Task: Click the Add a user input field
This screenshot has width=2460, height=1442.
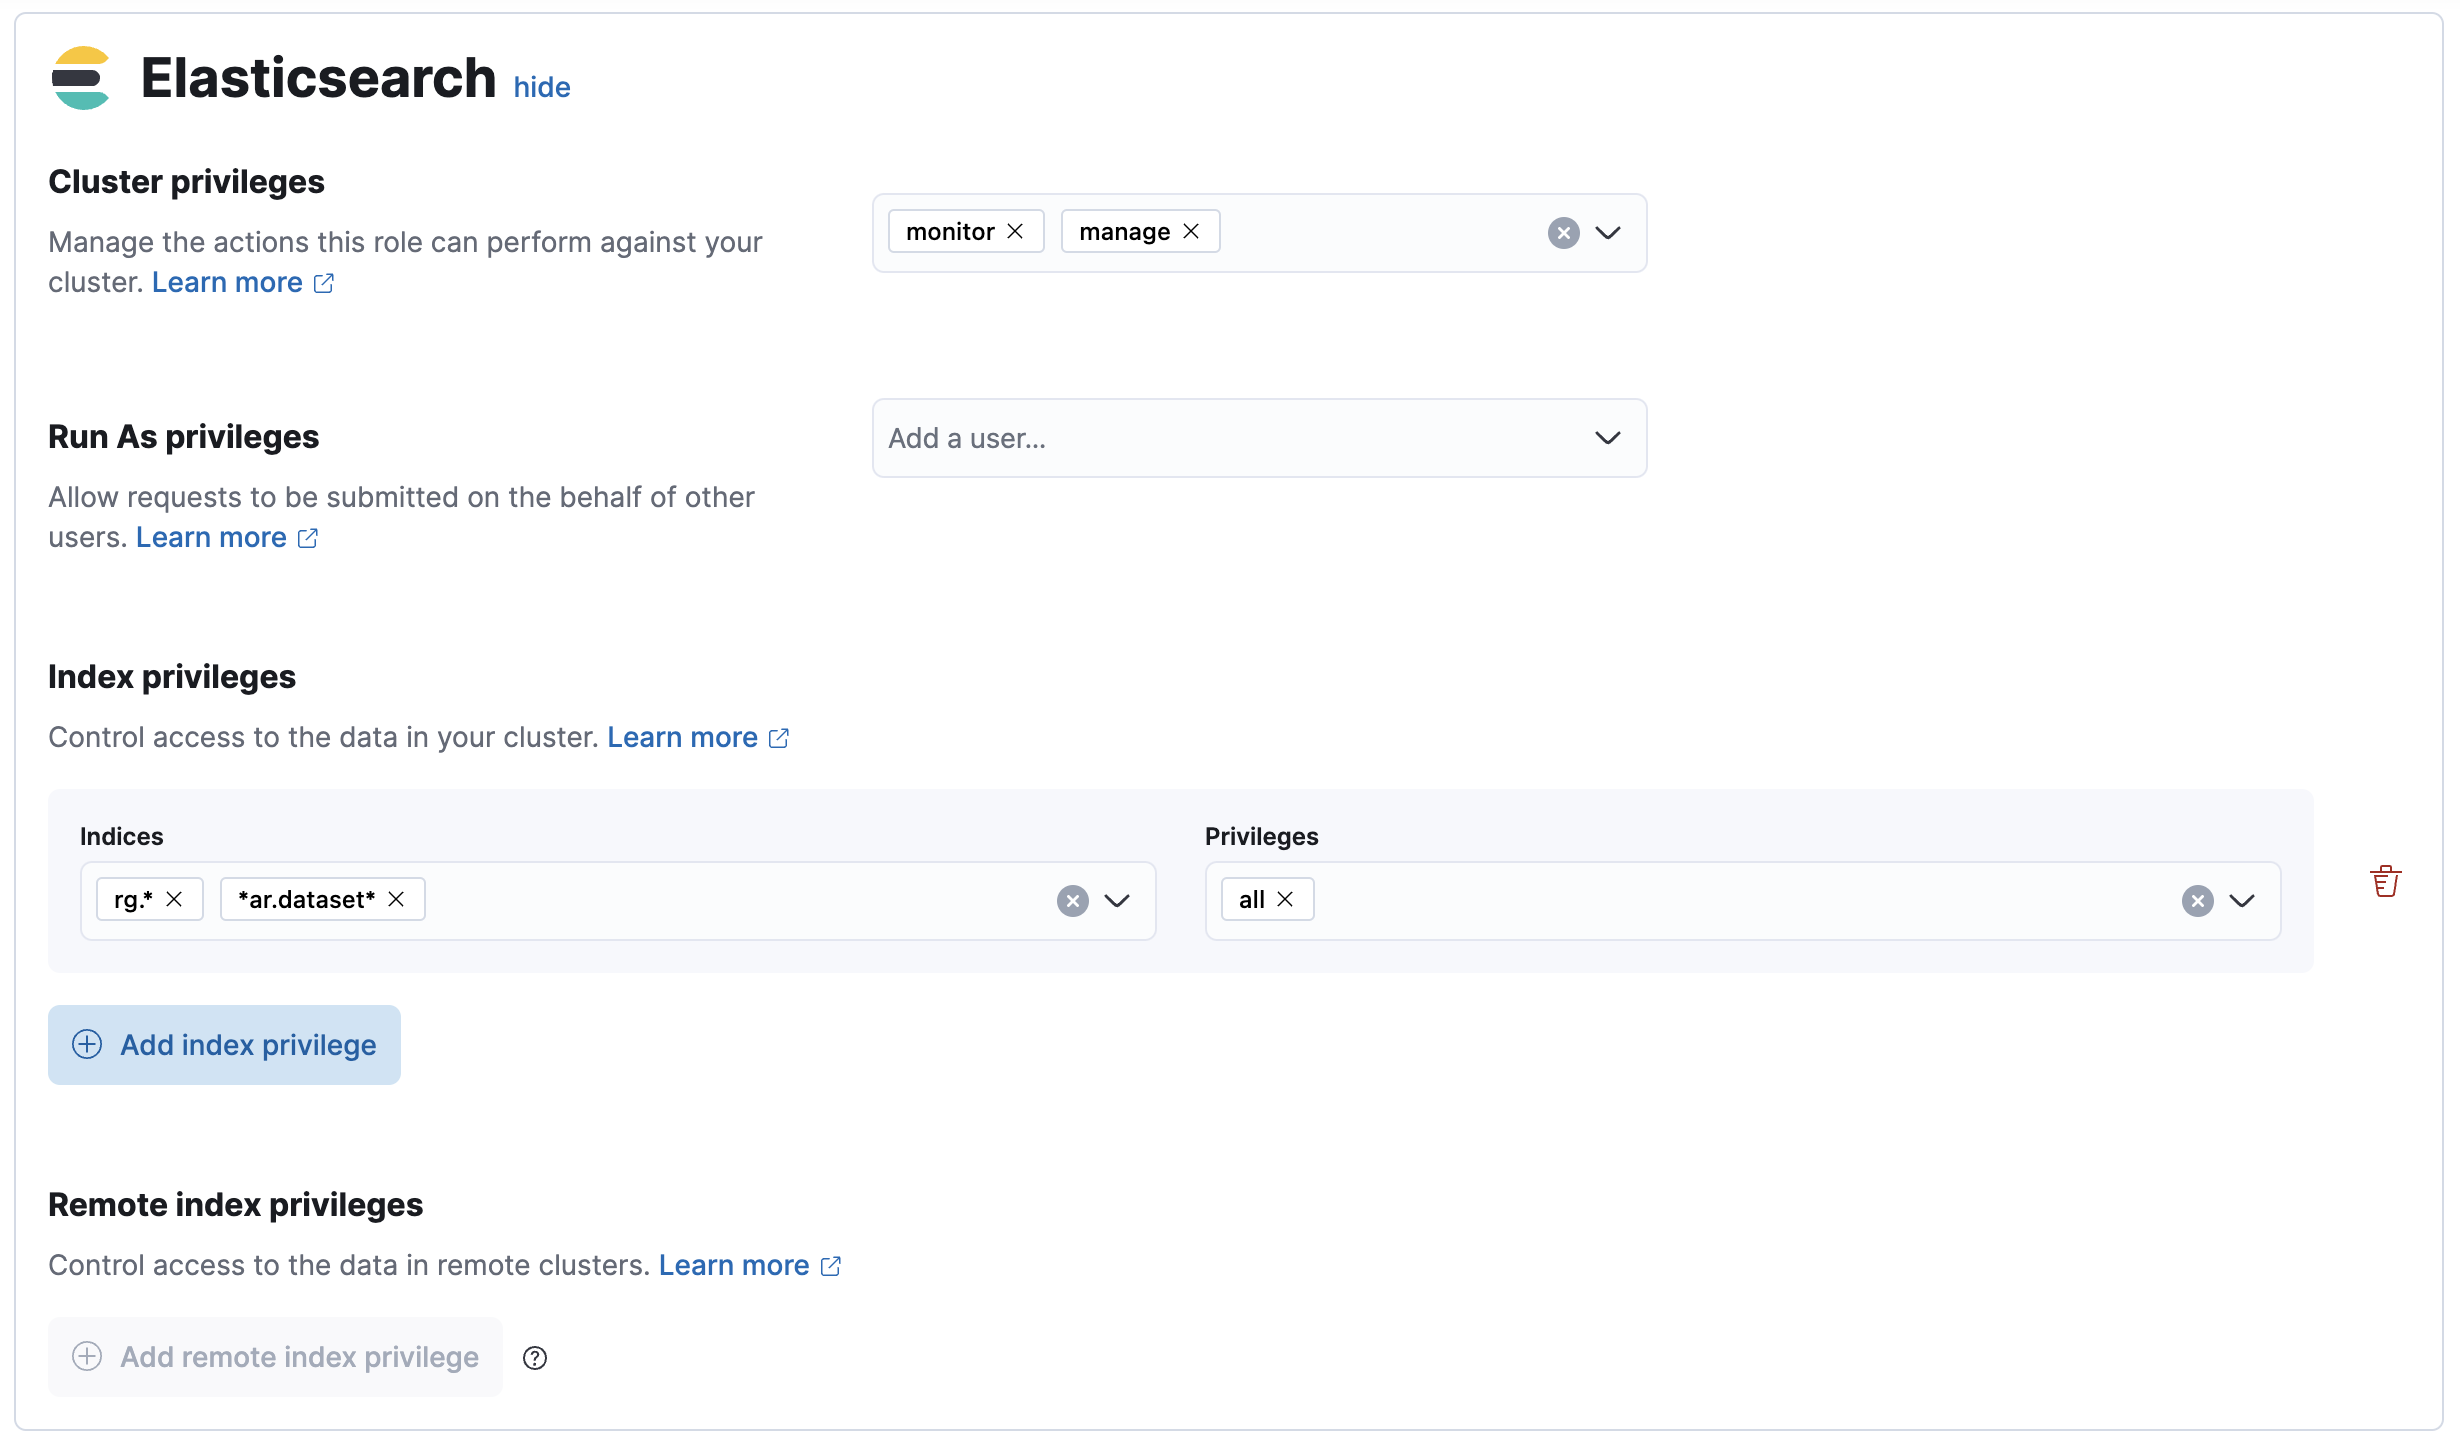Action: (x=1259, y=438)
